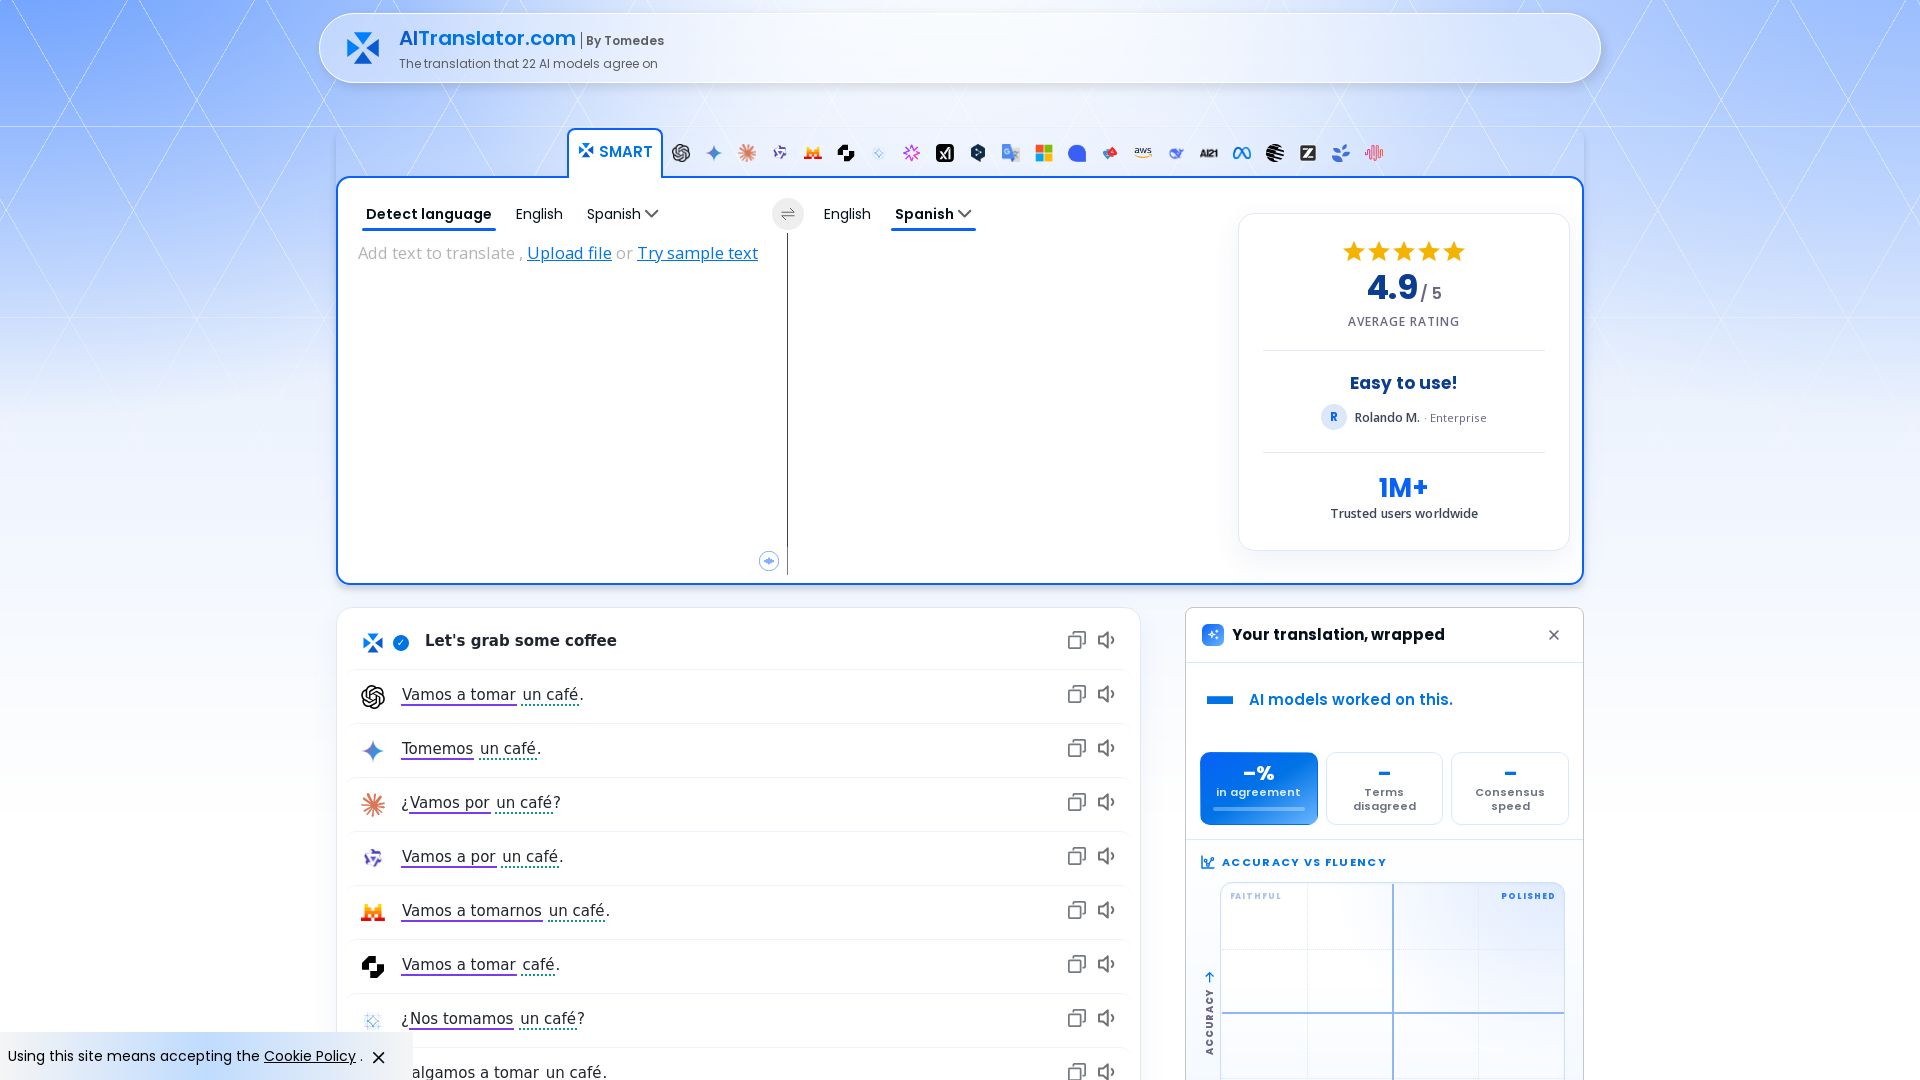This screenshot has width=1920, height=1080.
Task: Open the AITranslator.com home link
Action: (487, 39)
